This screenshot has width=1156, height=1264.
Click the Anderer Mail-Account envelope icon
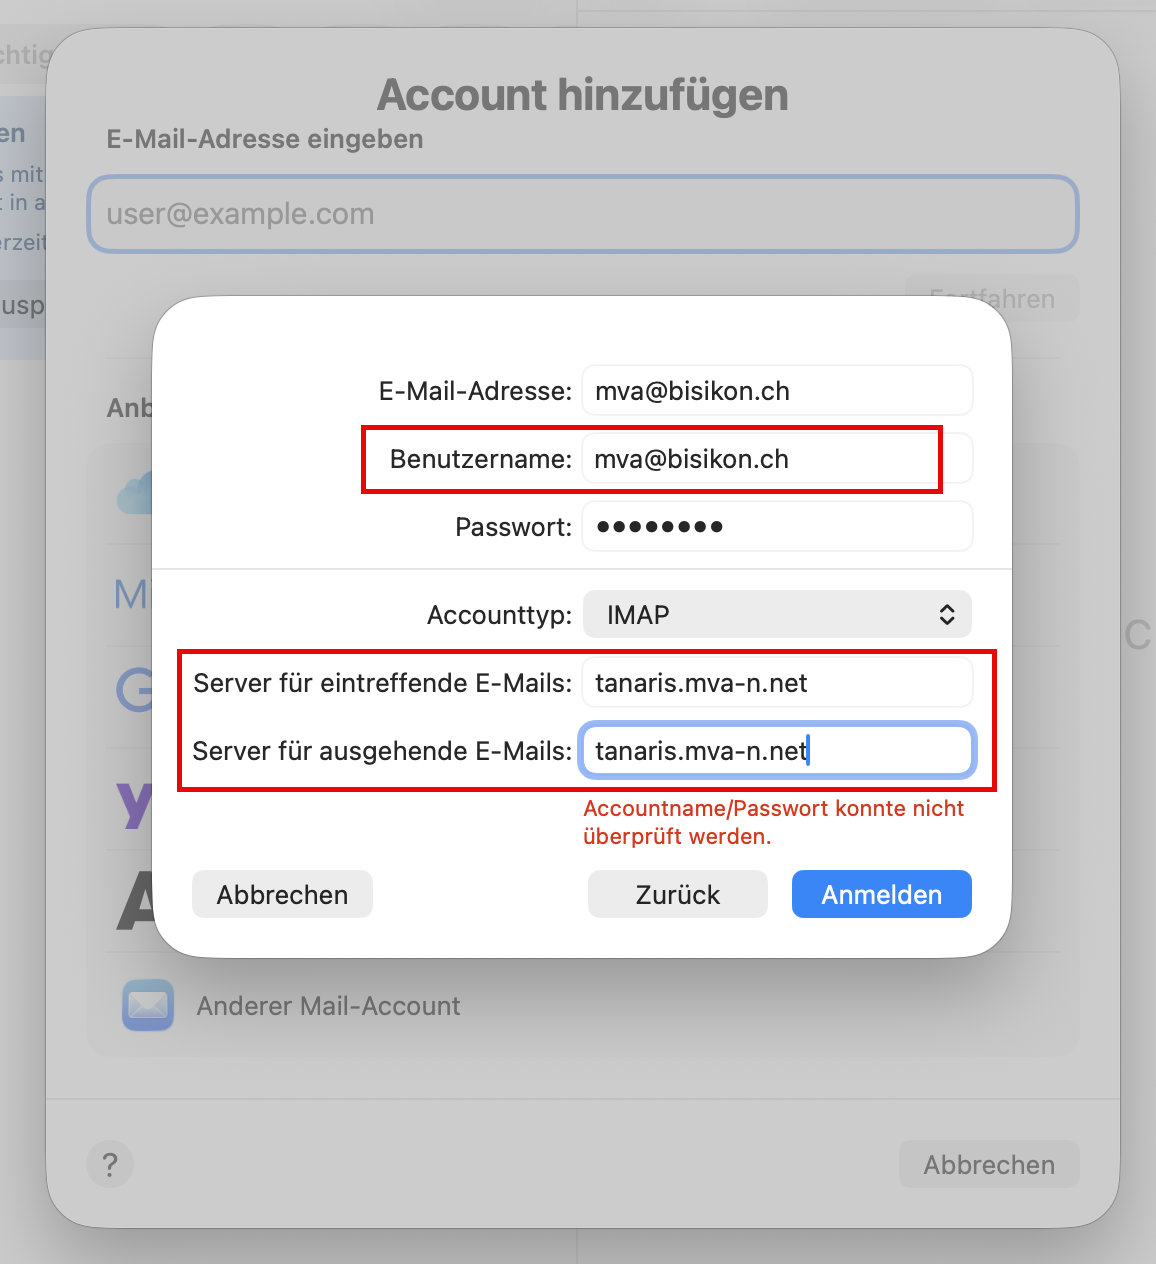pos(148,1005)
